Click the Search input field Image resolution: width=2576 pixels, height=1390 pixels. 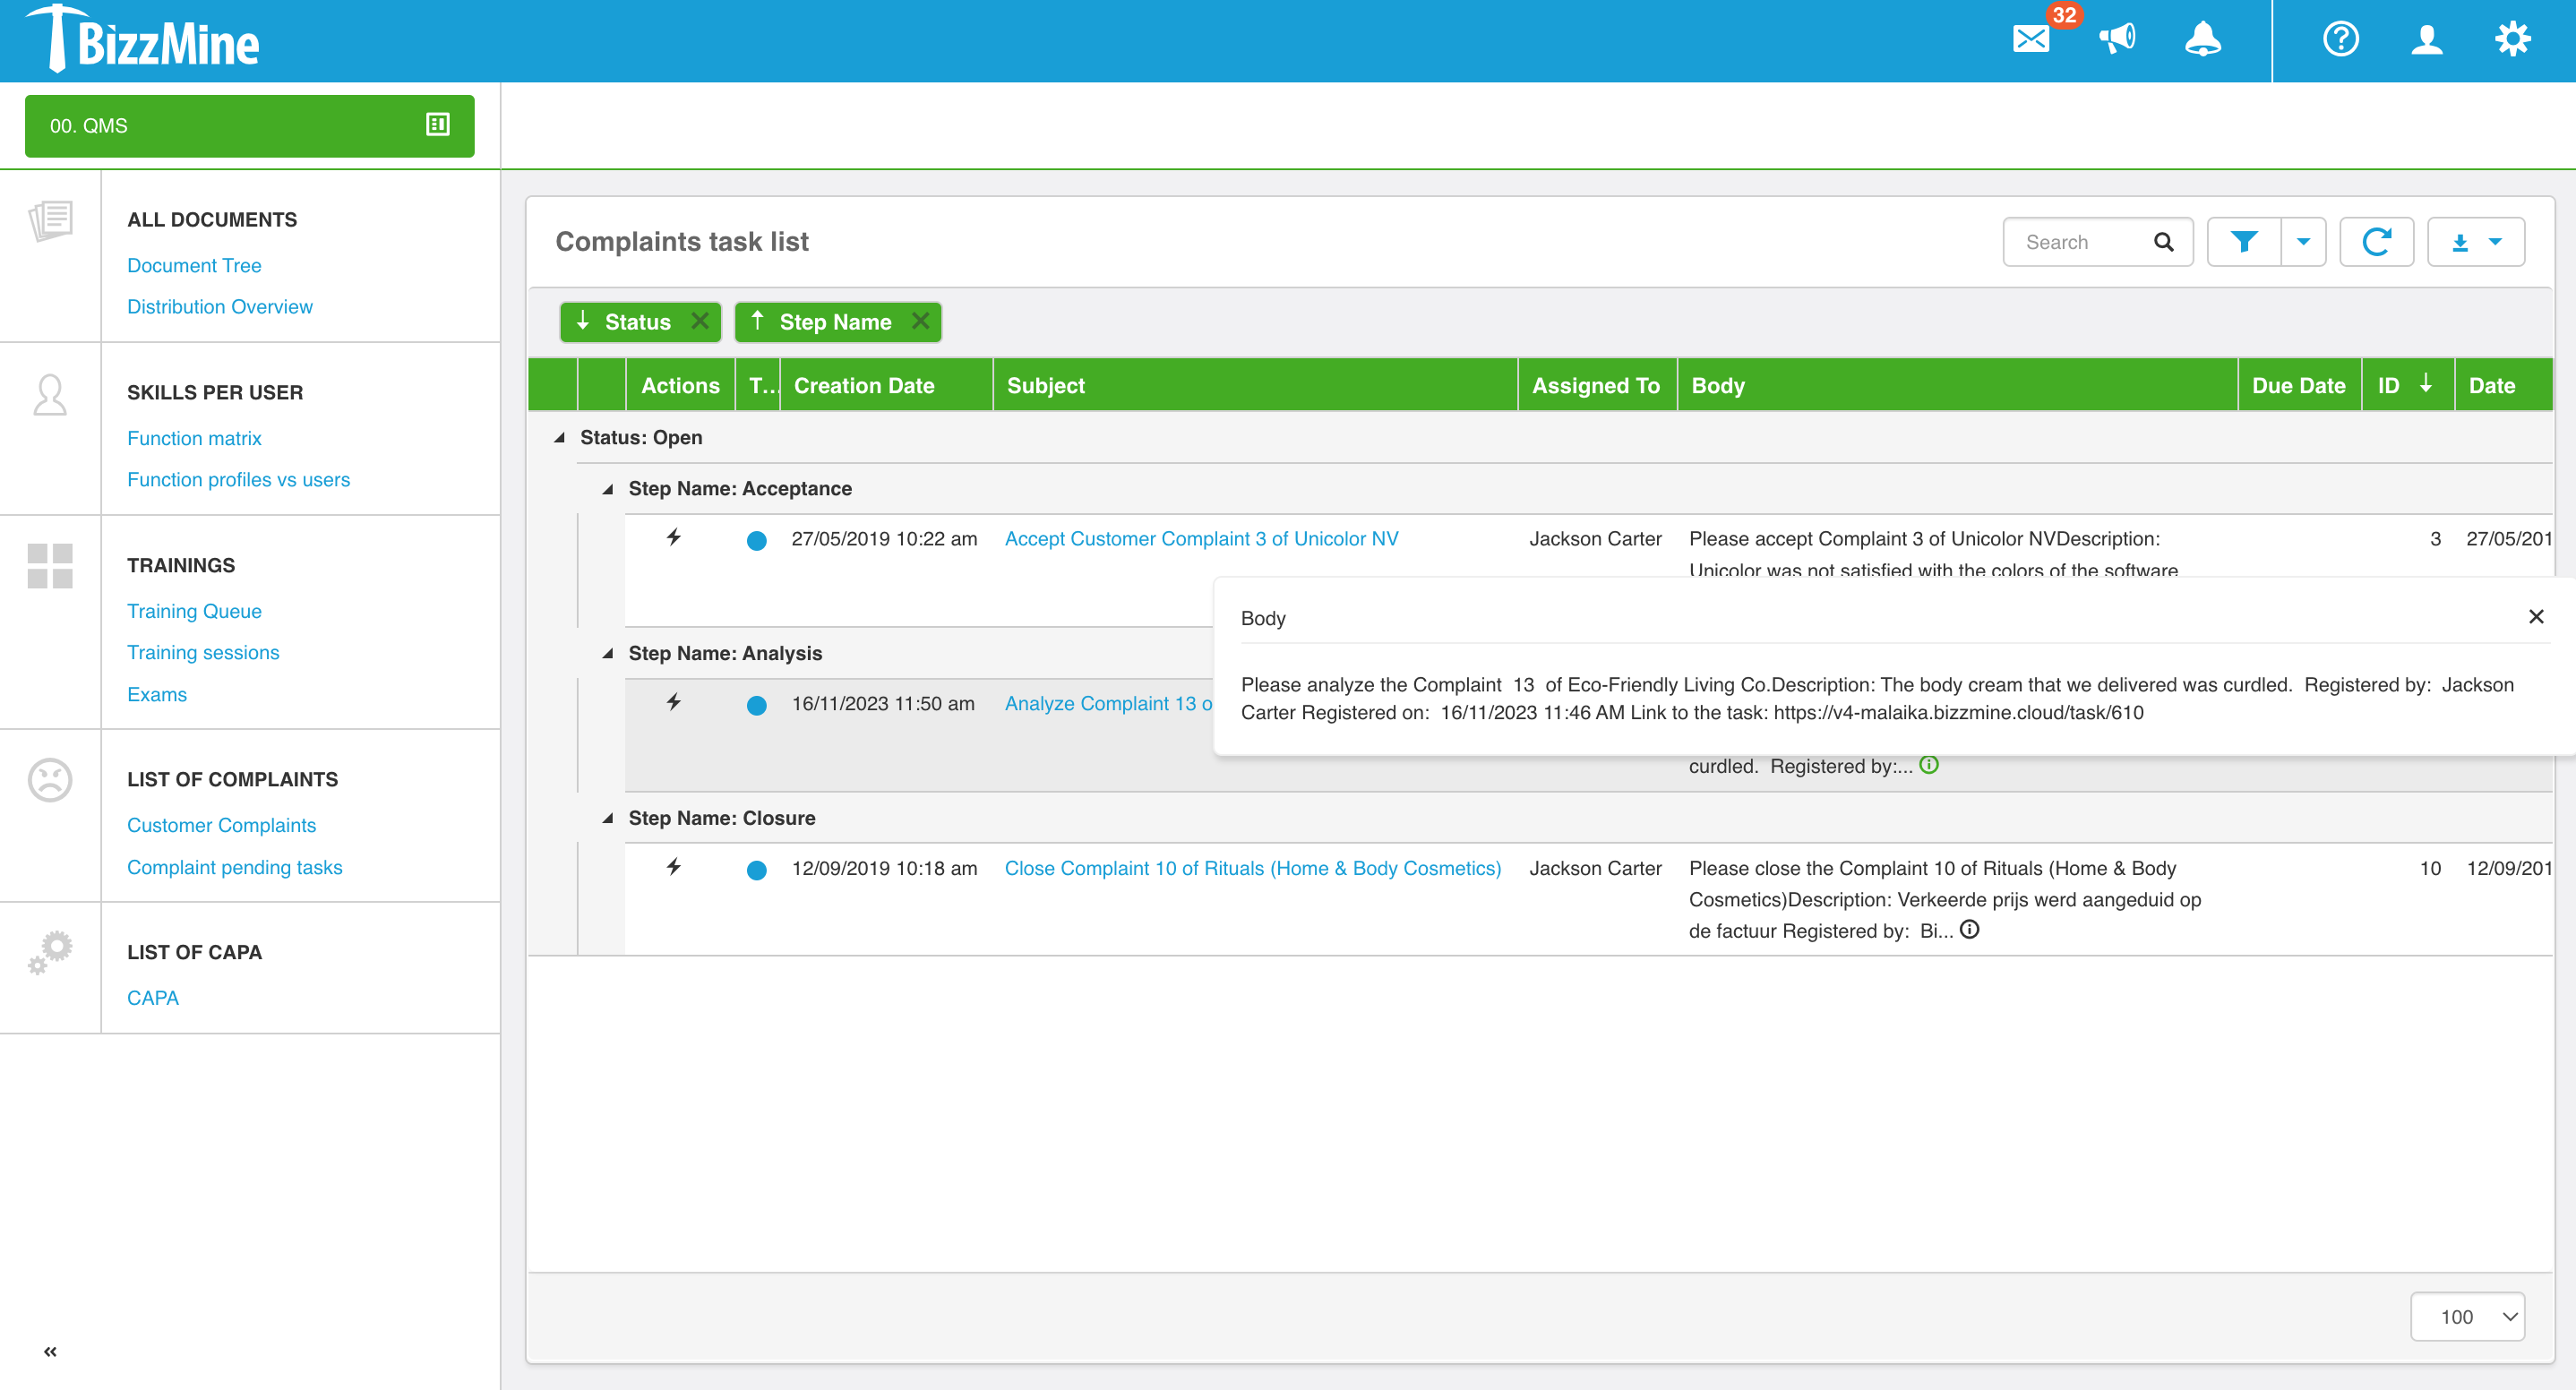point(2082,241)
